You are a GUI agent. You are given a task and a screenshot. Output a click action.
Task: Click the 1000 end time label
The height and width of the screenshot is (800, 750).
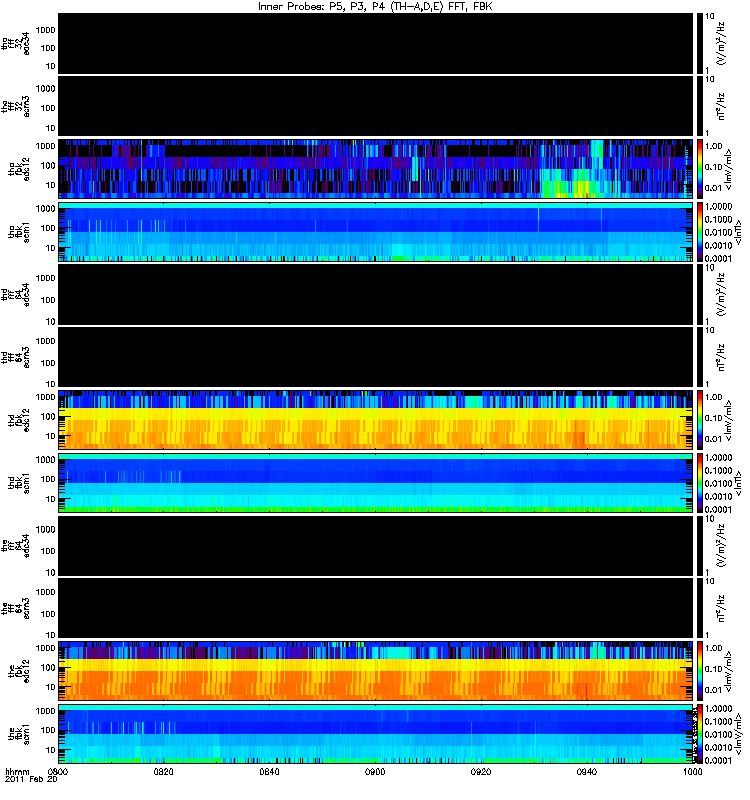692,771
